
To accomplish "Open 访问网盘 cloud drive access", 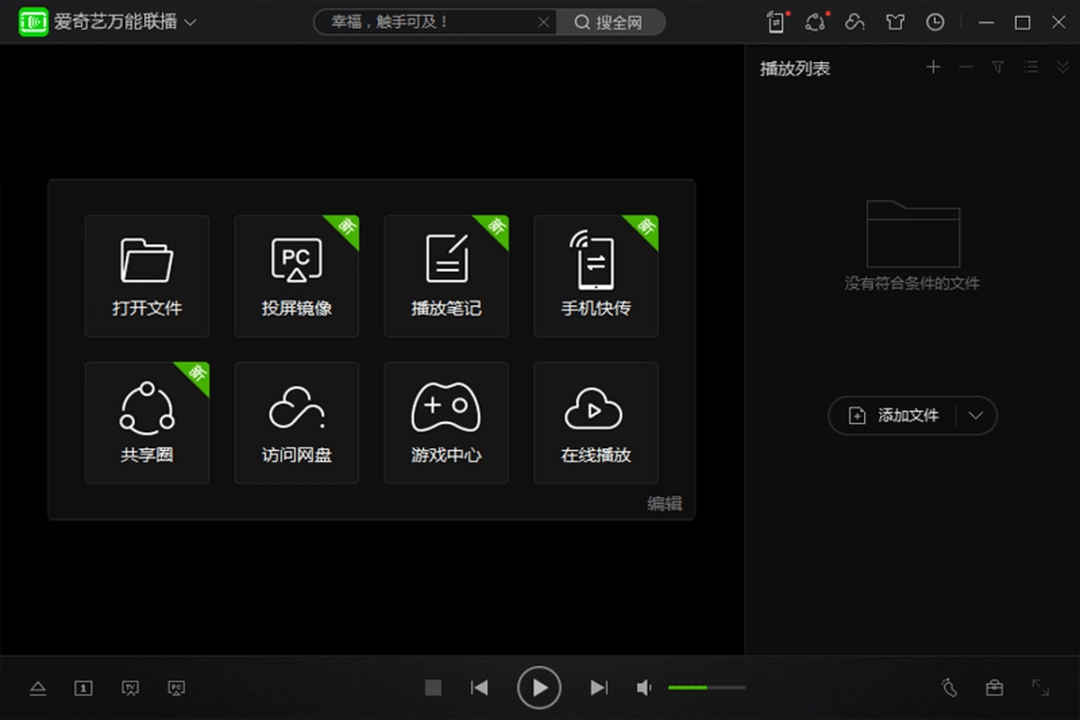I will coord(296,422).
